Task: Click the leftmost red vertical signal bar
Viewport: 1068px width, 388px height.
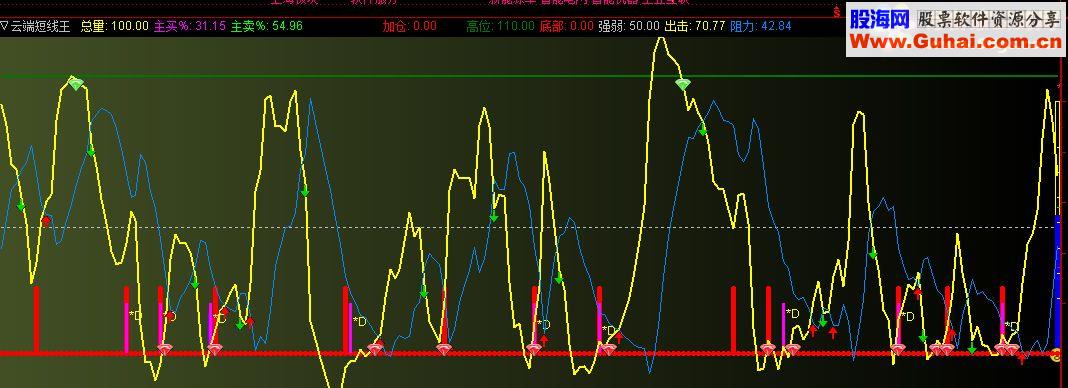Action: pos(37,319)
